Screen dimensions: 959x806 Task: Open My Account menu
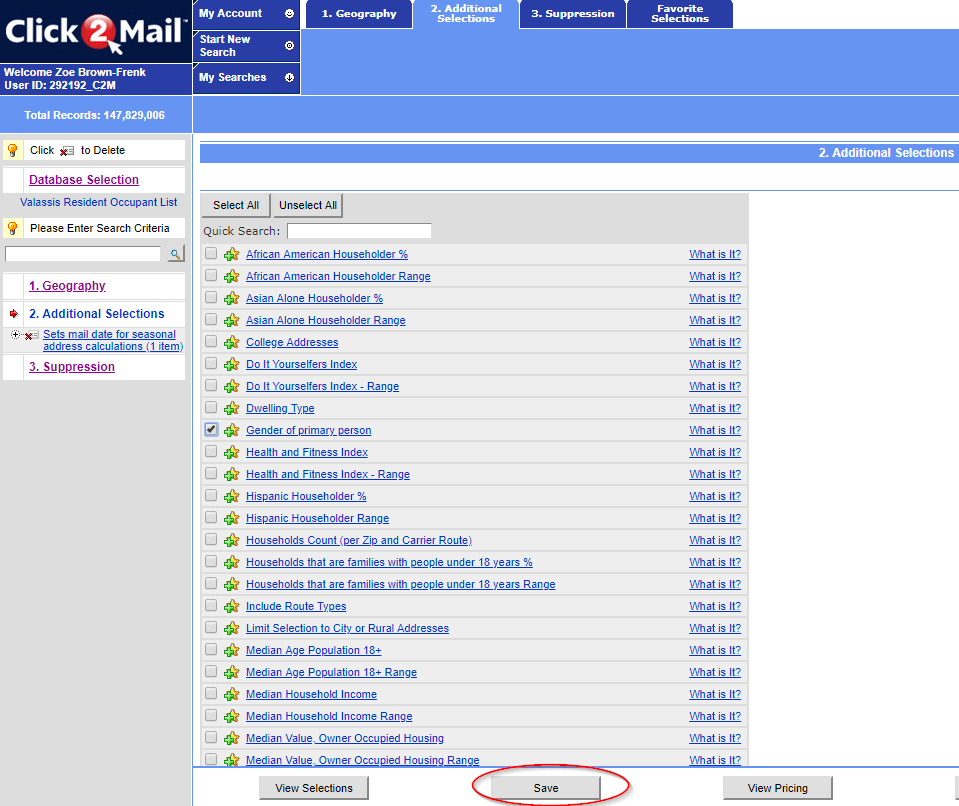(246, 14)
